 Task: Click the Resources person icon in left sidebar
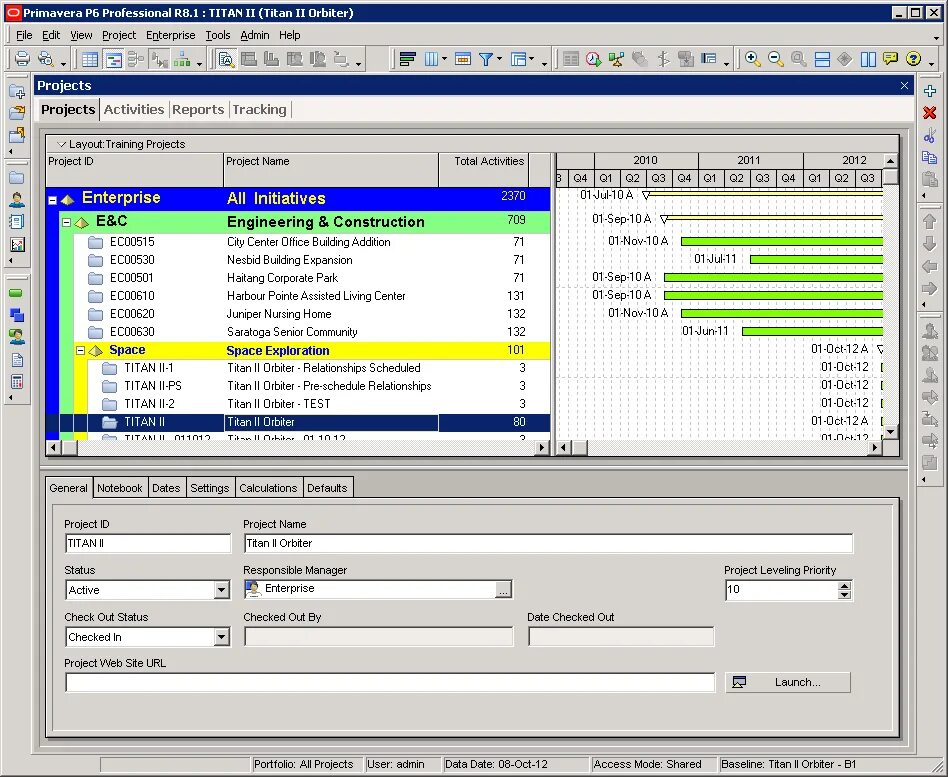(x=17, y=200)
